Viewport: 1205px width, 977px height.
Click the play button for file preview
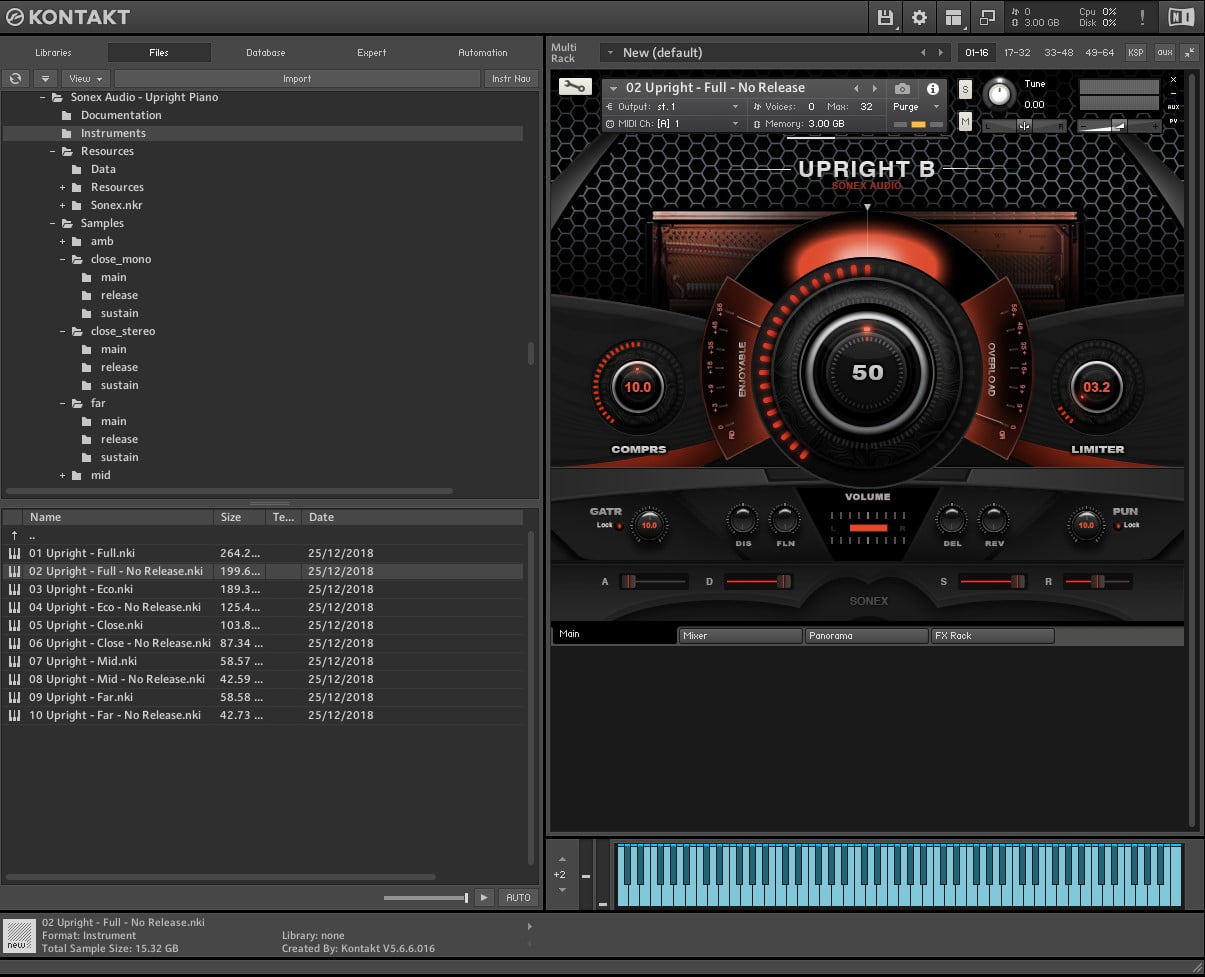click(x=484, y=897)
